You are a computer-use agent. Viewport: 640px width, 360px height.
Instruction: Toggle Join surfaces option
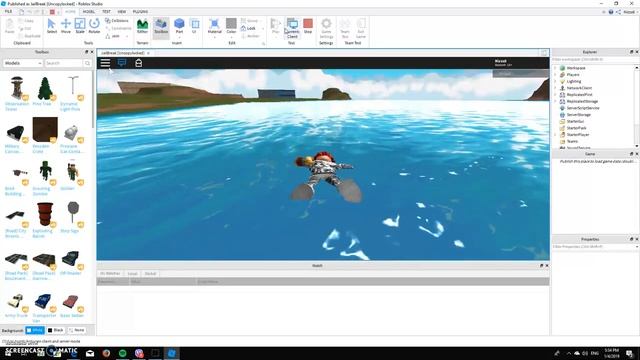[113, 36]
